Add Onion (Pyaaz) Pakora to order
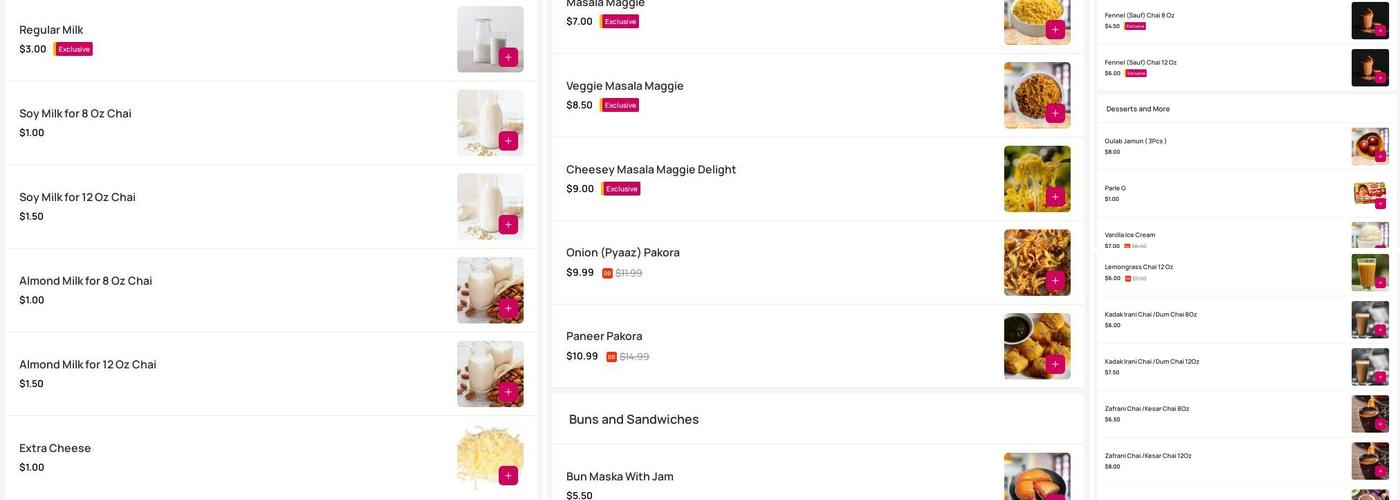The image size is (1400, 500). (1055, 281)
